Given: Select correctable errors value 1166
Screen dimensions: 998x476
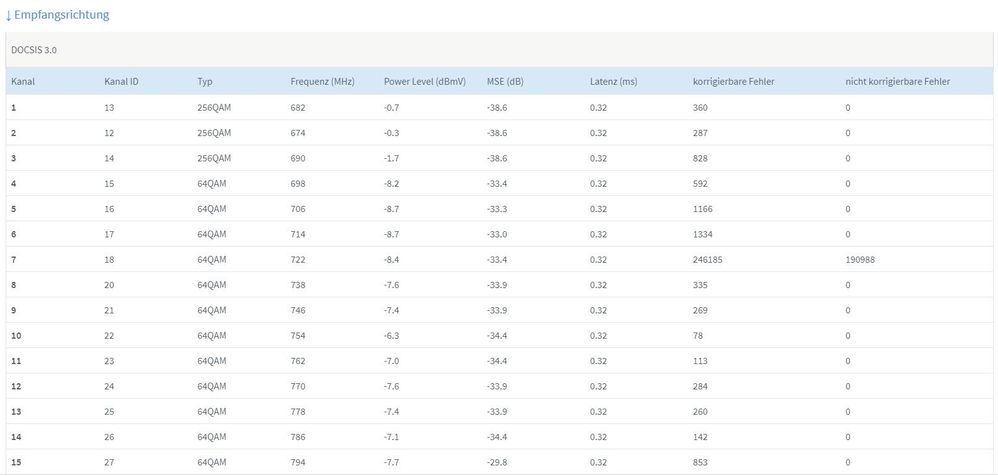Looking at the screenshot, I should tap(703, 209).
